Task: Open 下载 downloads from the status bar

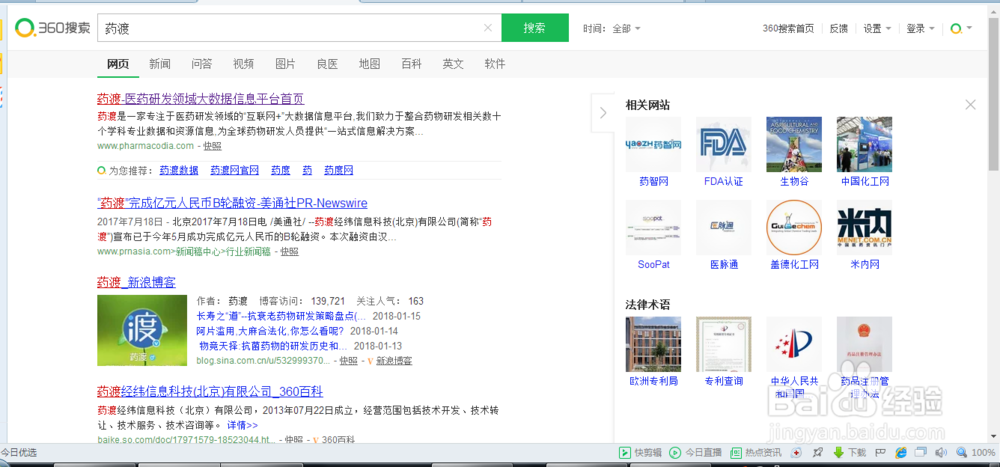Action: pos(849,453)
